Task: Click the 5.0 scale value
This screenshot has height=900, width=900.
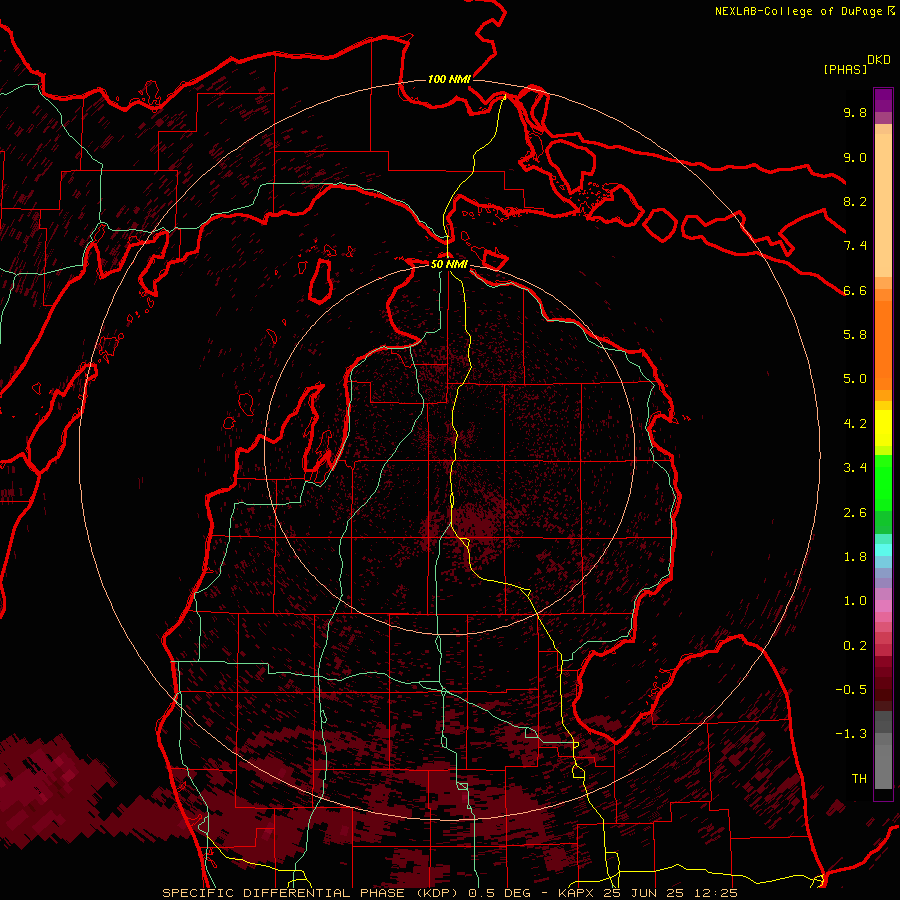Action: click(855, 379)
